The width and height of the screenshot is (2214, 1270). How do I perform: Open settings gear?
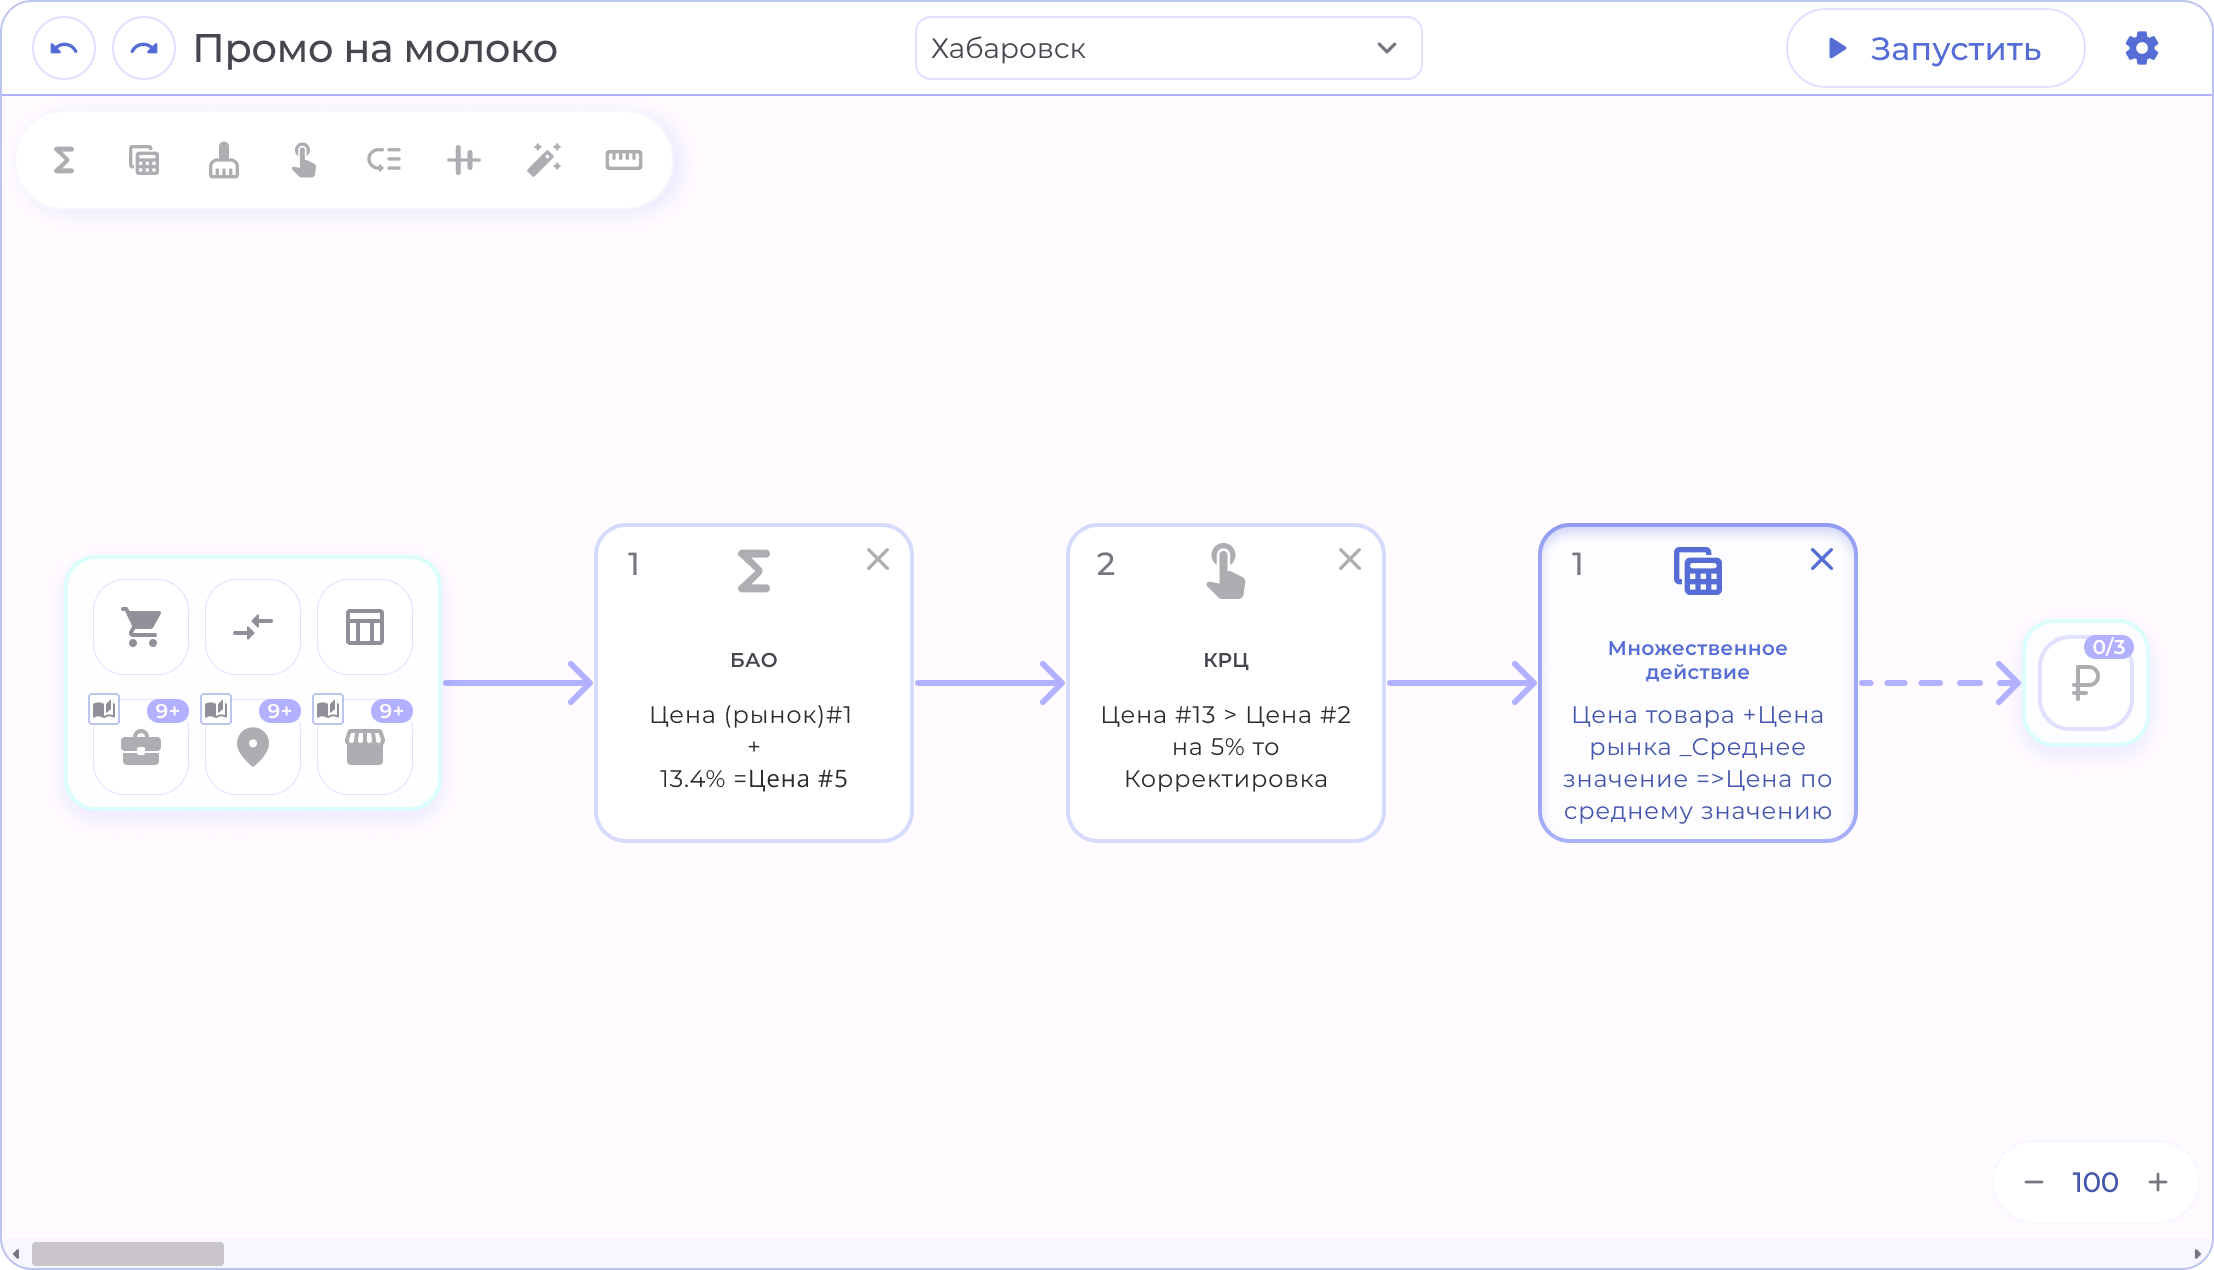pos(2141,48)
